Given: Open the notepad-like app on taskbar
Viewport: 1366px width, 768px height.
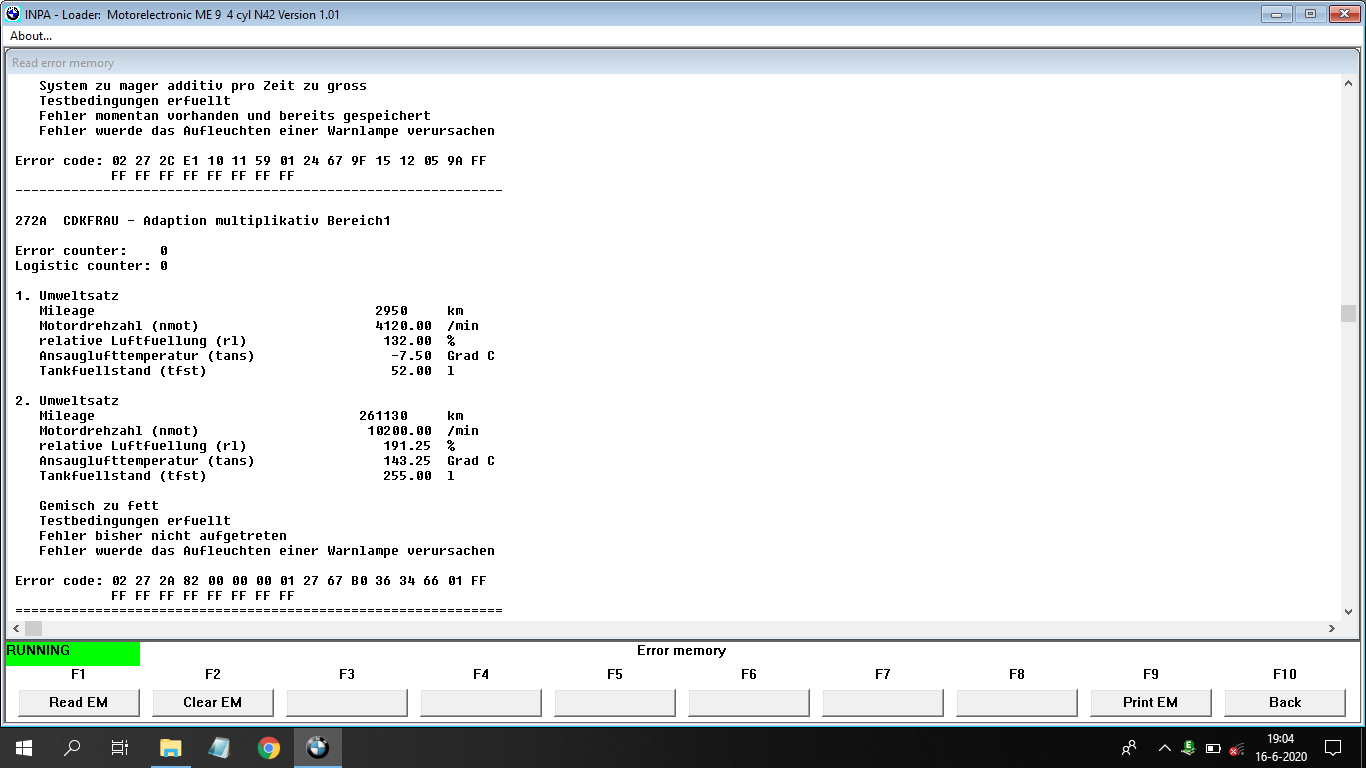Looking at the screenshot, I should (x=219, y=748).
